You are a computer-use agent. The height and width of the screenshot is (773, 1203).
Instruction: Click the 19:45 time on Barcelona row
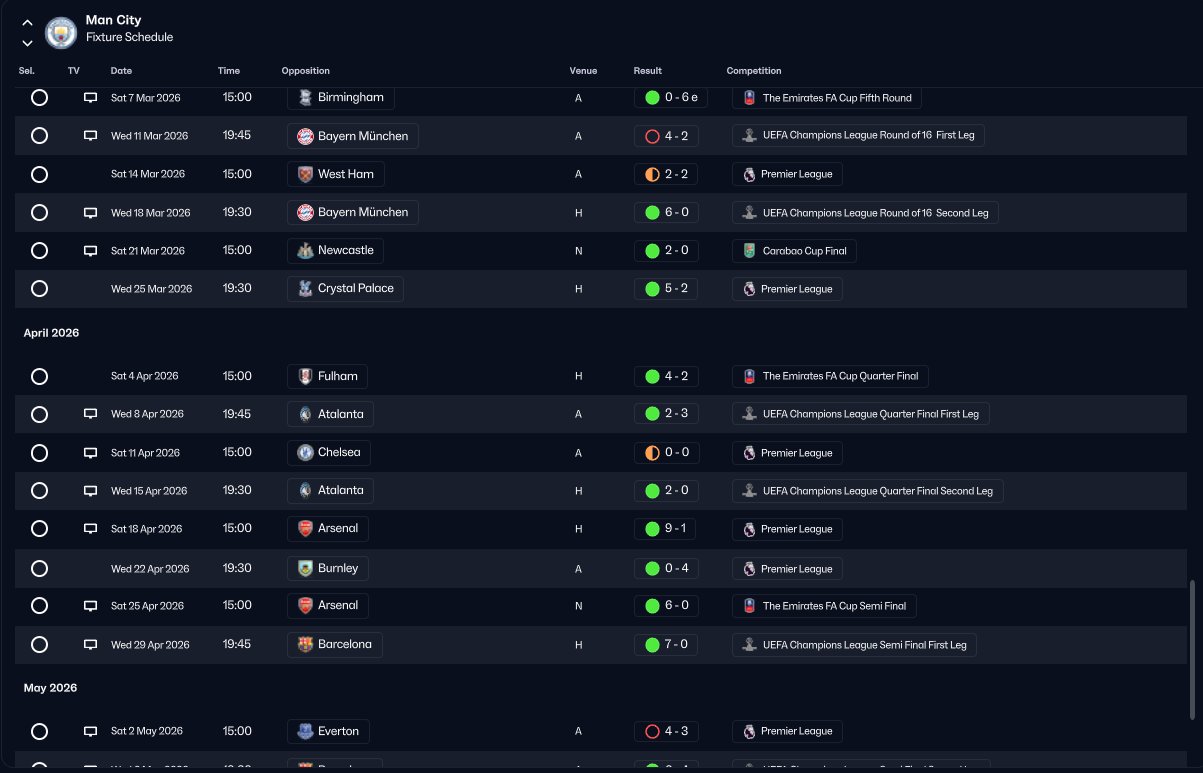(237, 645)
